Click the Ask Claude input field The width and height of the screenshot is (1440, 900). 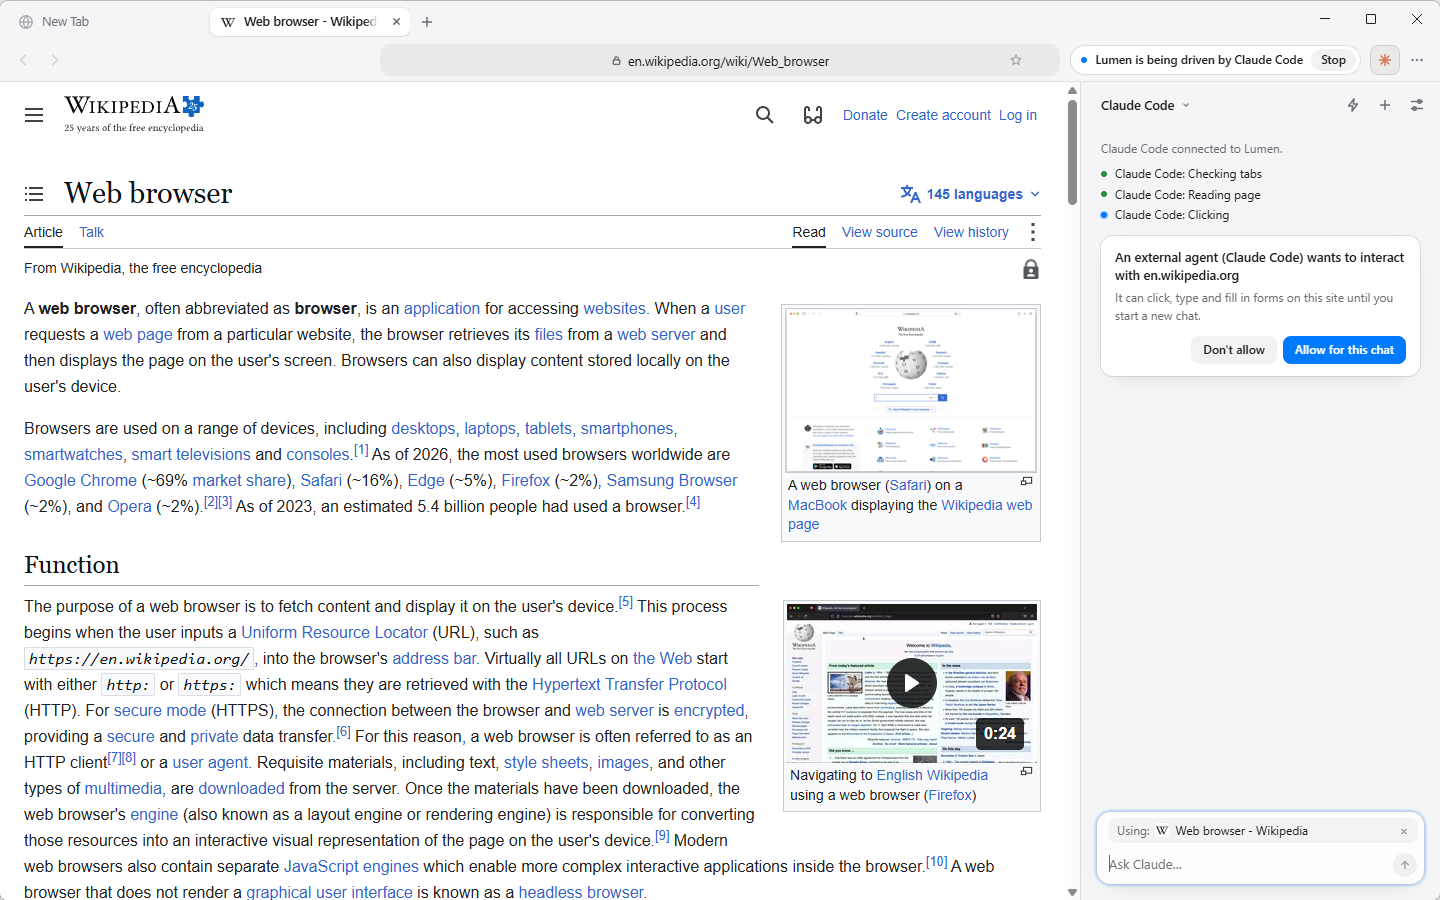click(x=1248, y=865)
